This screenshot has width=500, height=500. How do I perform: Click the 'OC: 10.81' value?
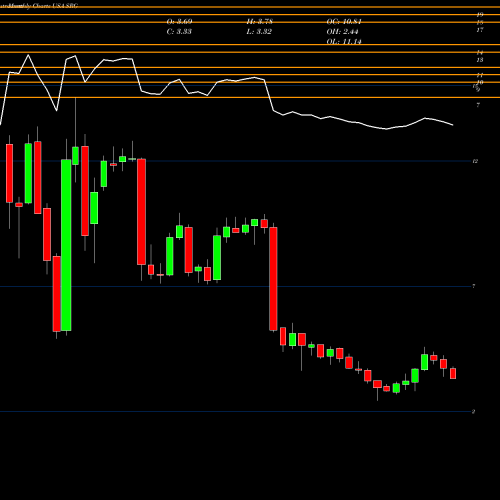pyautogui.click(x=344, y=22)
